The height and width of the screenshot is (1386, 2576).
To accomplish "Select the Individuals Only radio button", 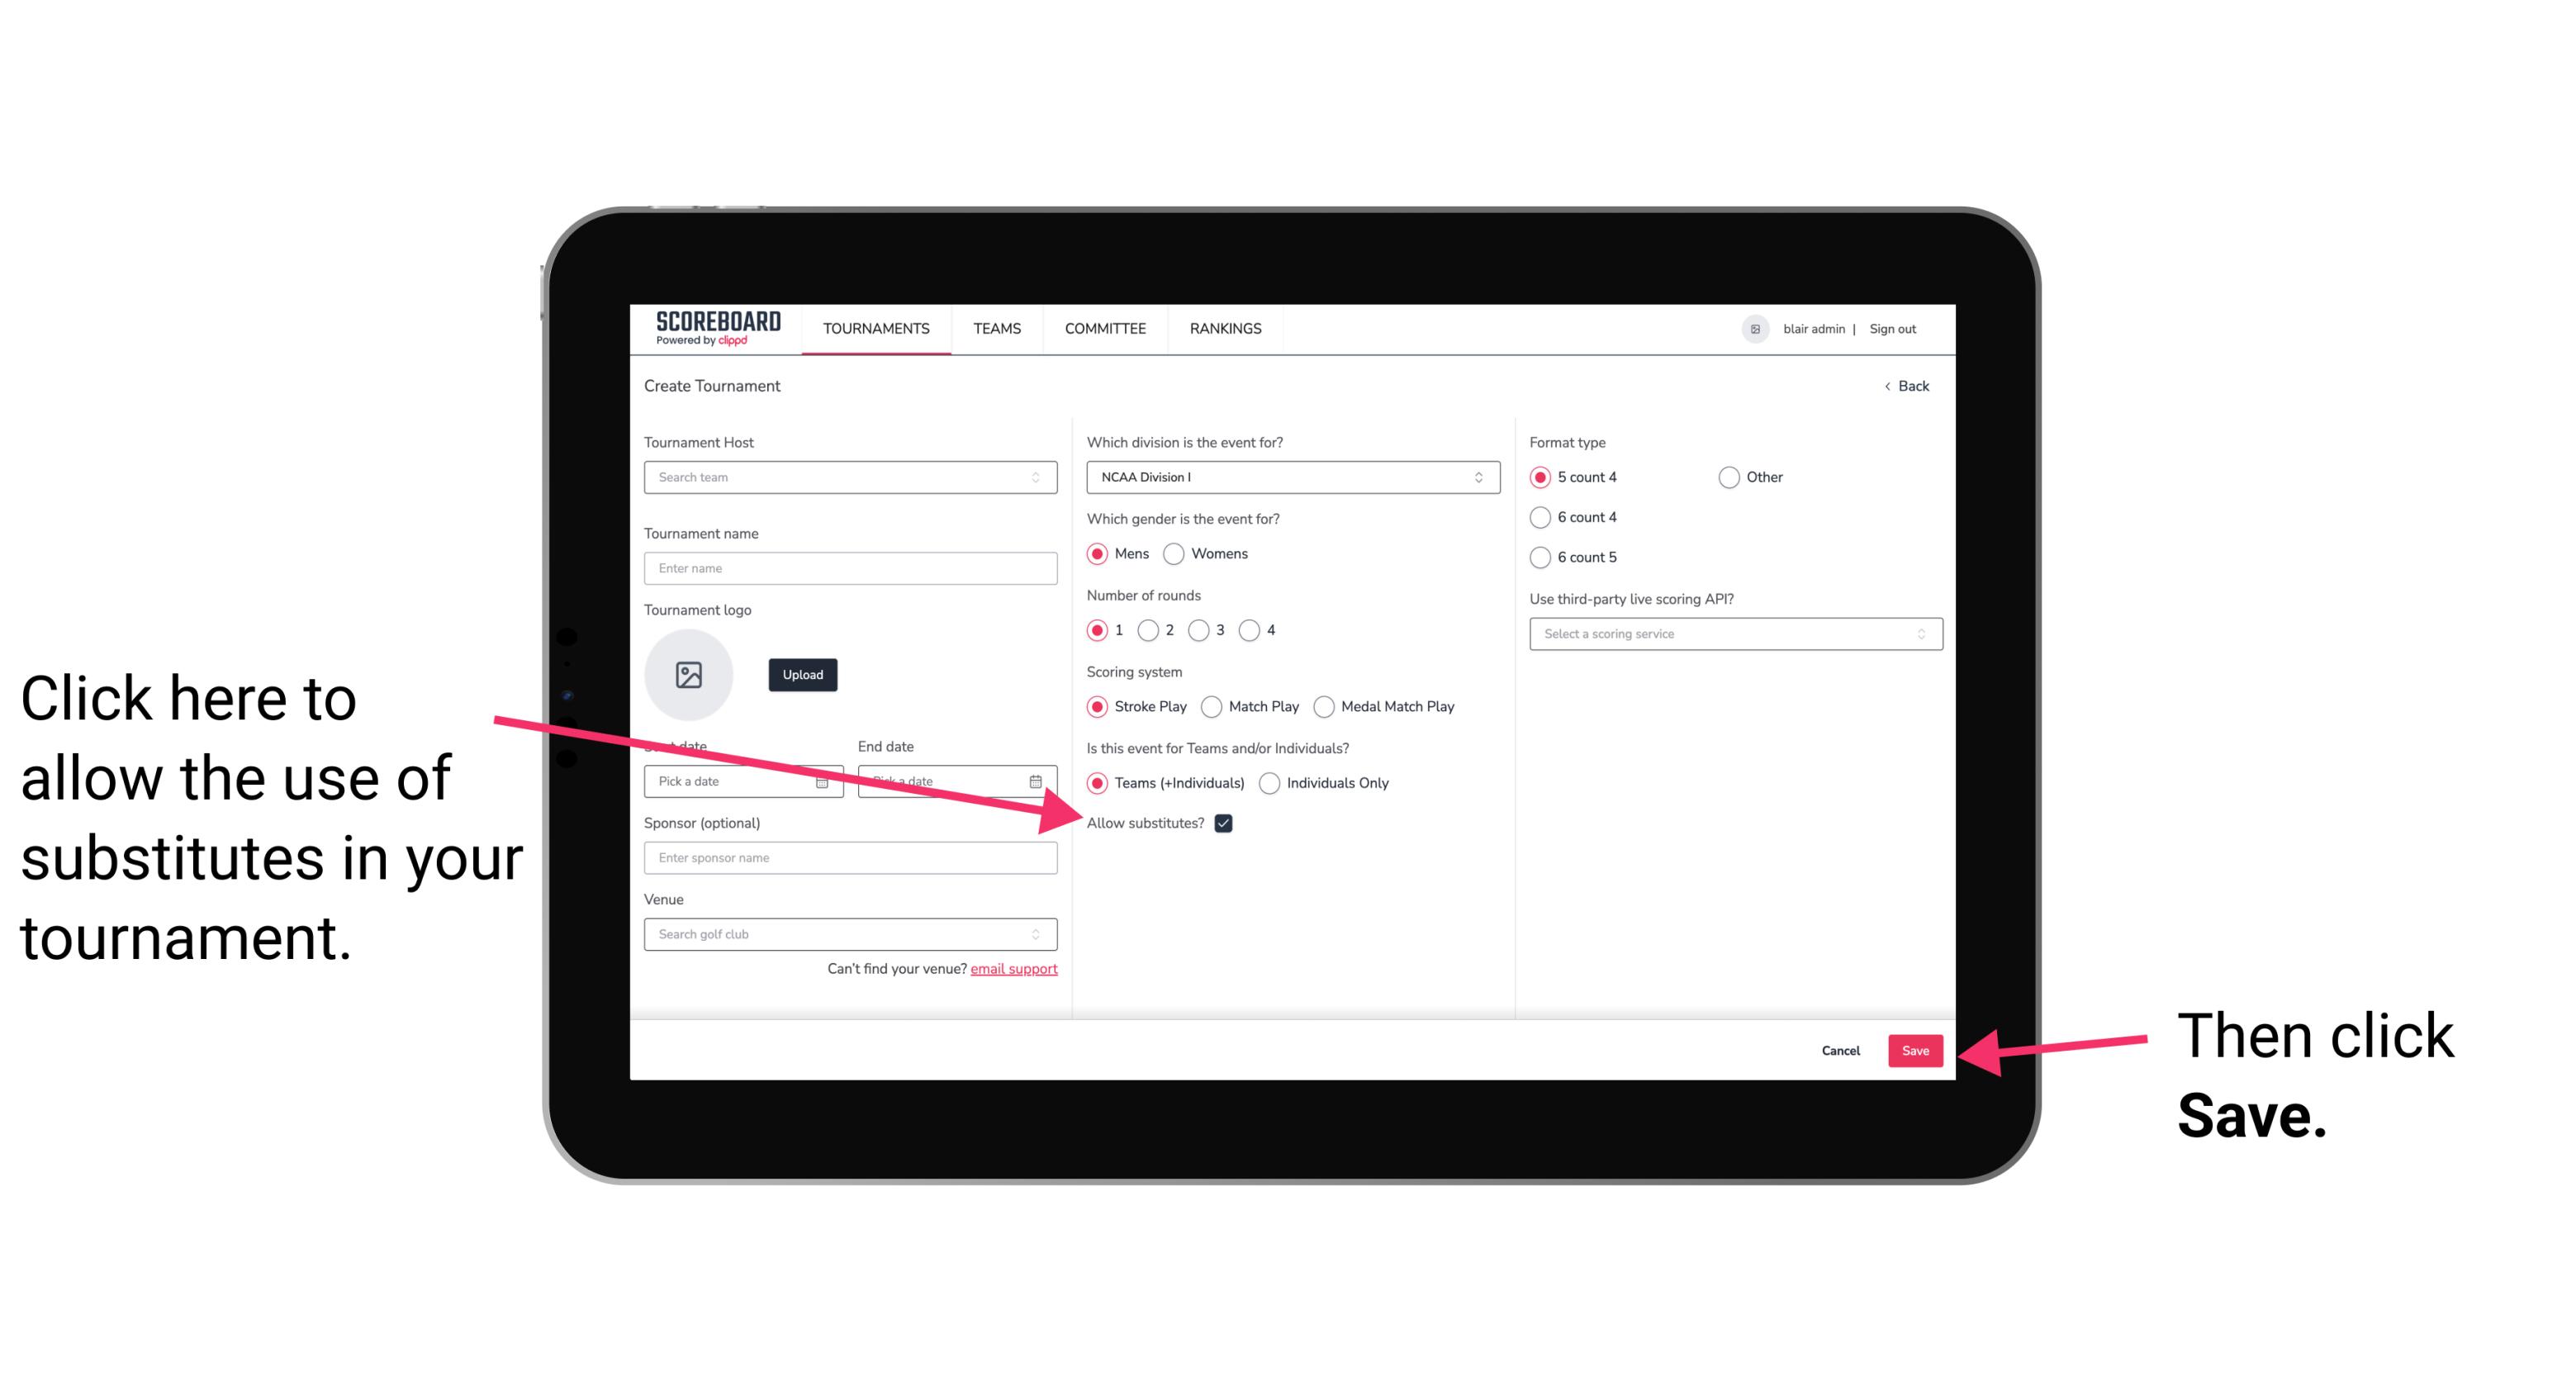I will [1269, 784].
